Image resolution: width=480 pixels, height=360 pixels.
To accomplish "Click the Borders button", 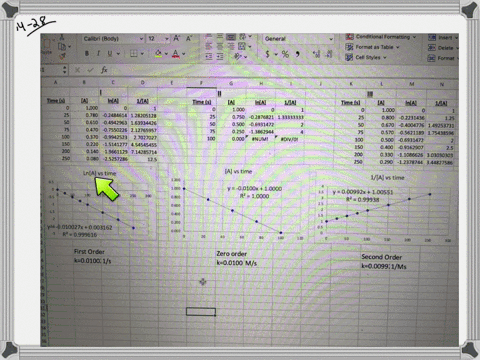I will (134, 53).
